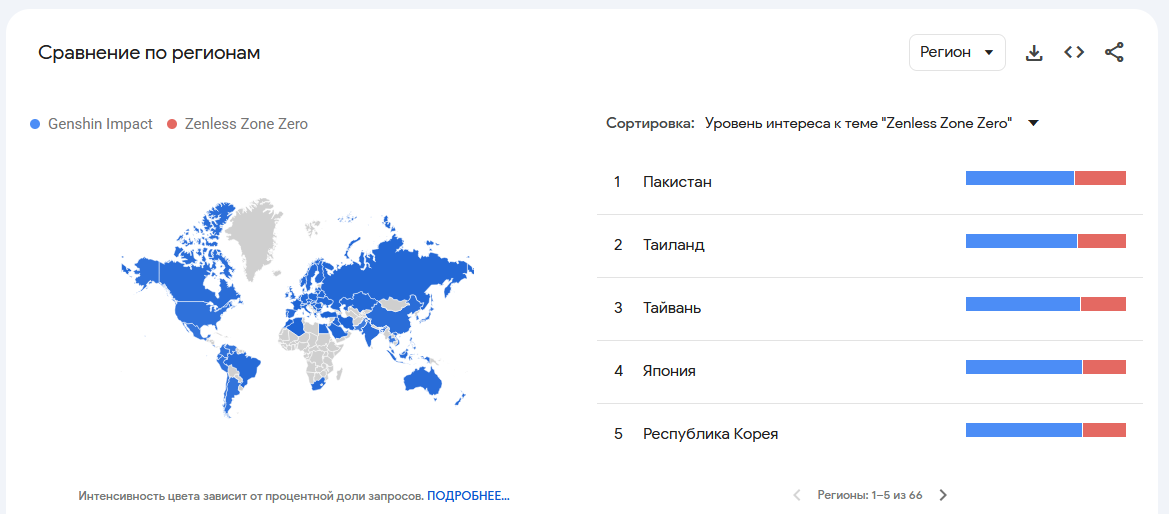Click the blue Genshin Impact legend dot
This screenshot has height=514, width=1169.
tap(36, 124)
